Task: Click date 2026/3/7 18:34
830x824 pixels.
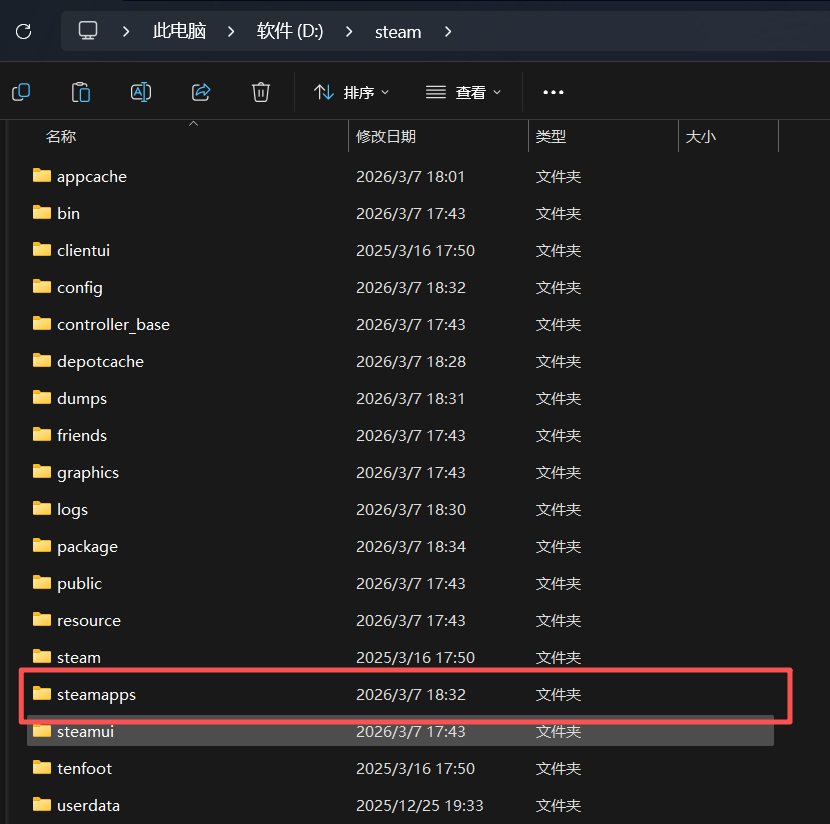Action: coord(411,546)
